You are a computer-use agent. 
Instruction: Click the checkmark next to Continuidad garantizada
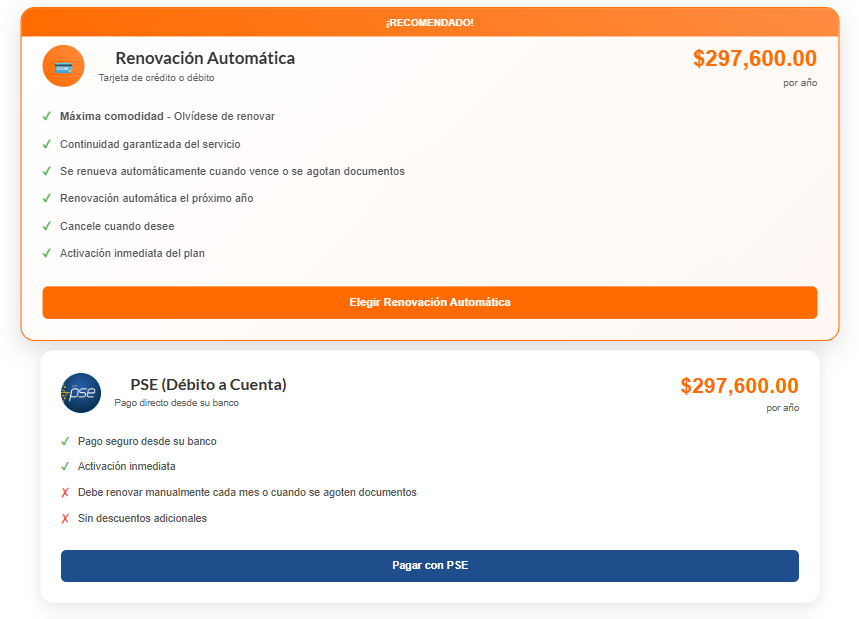pyautogui.click(x=47, y=144)
